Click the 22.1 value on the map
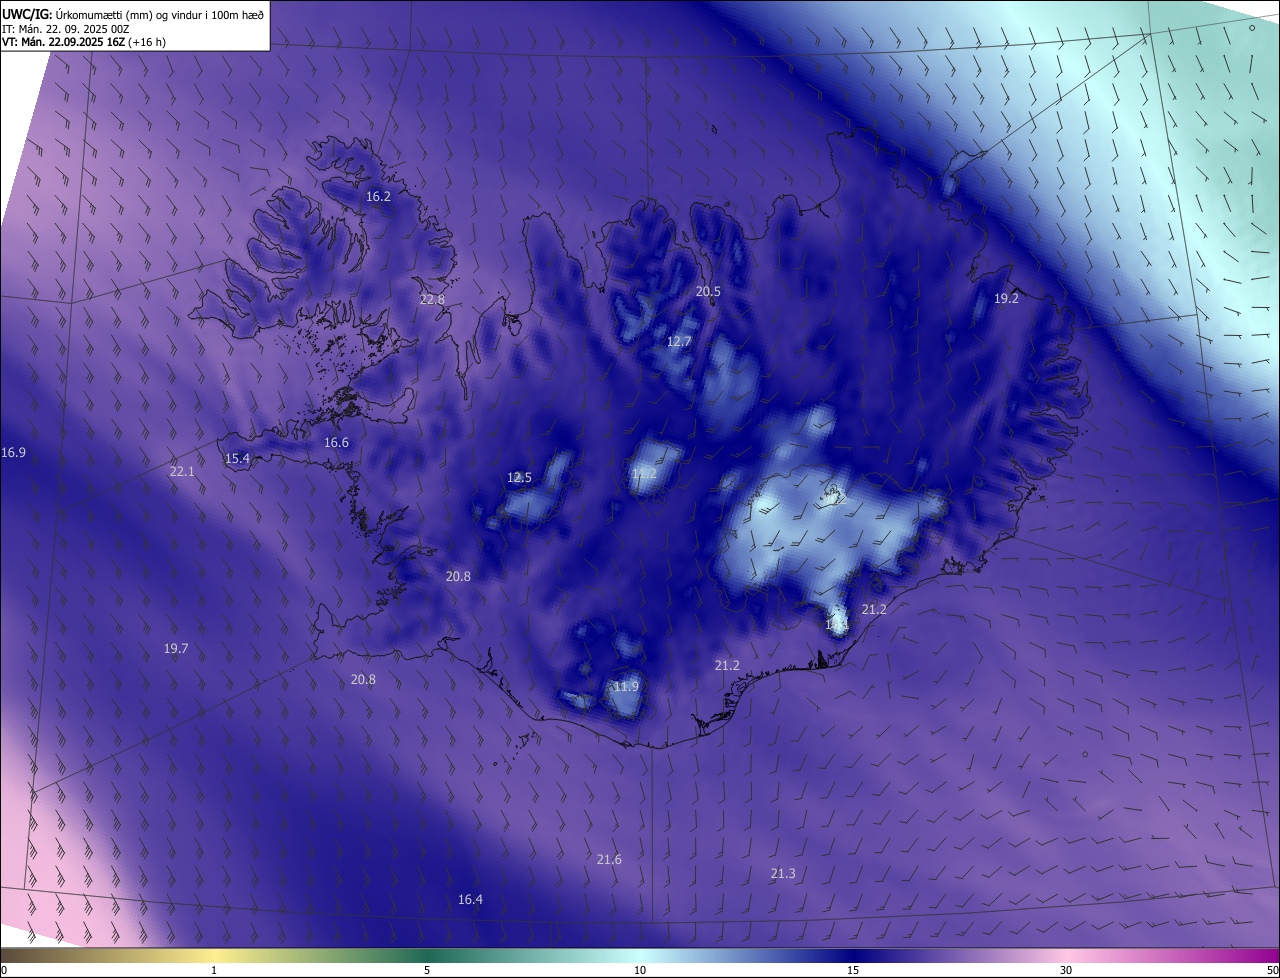Screen dimensions: 1280x978 point(182,472)
